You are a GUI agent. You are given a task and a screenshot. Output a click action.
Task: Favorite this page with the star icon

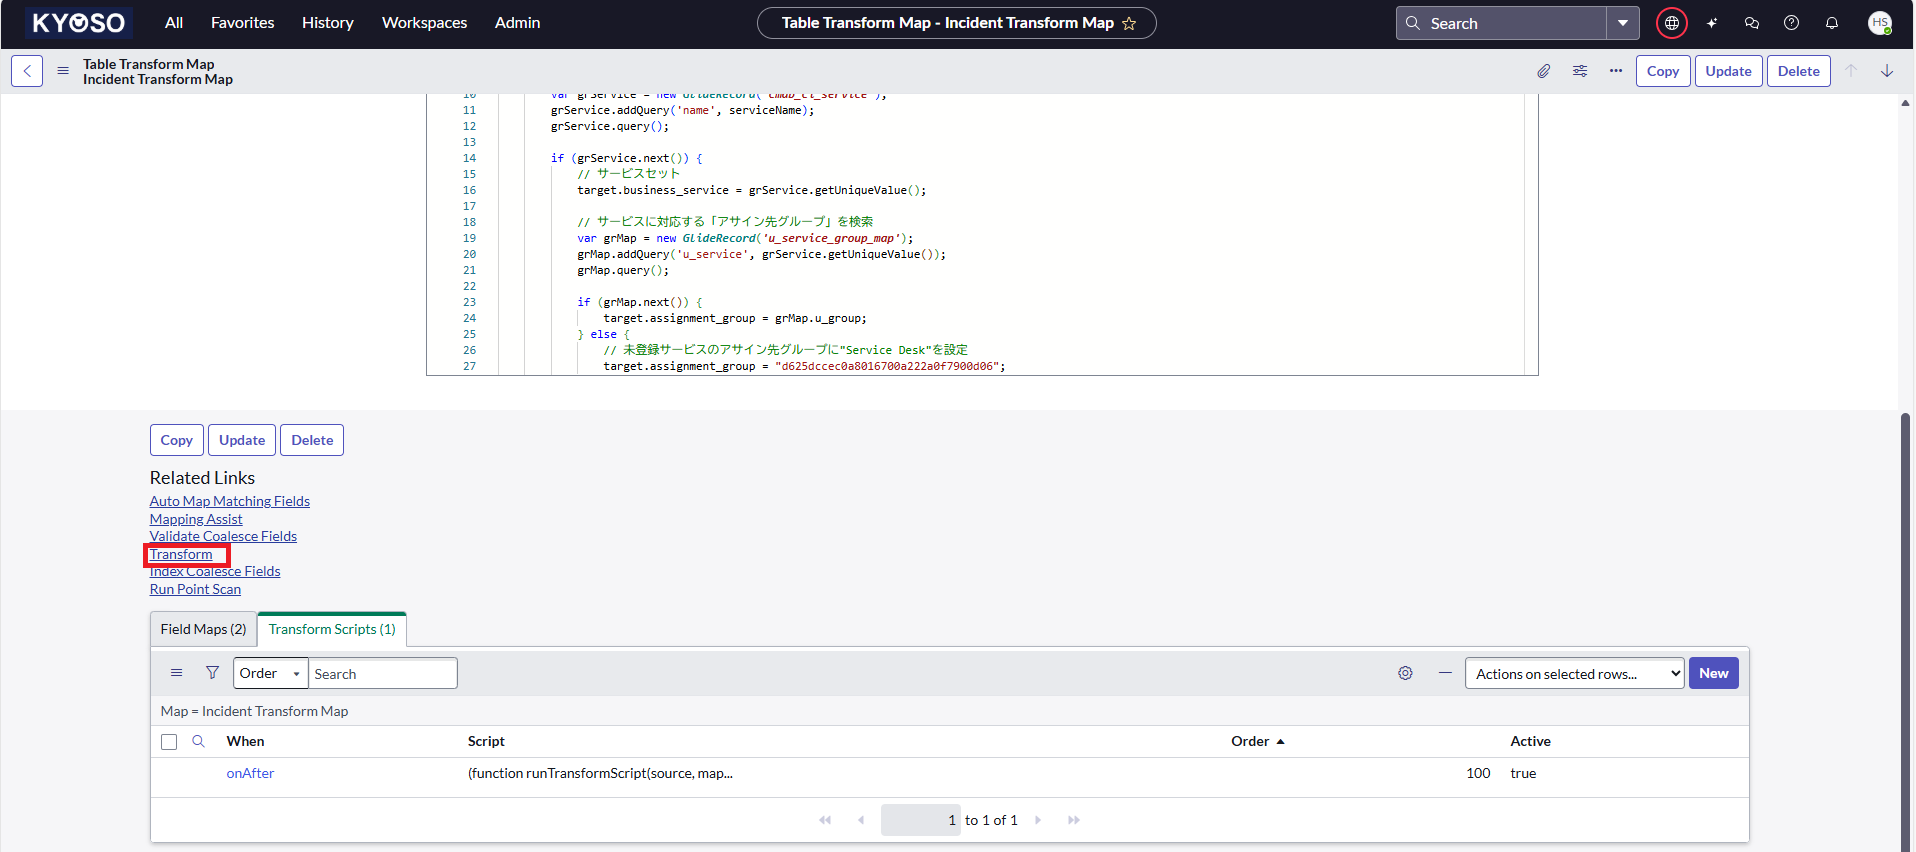1130,23
